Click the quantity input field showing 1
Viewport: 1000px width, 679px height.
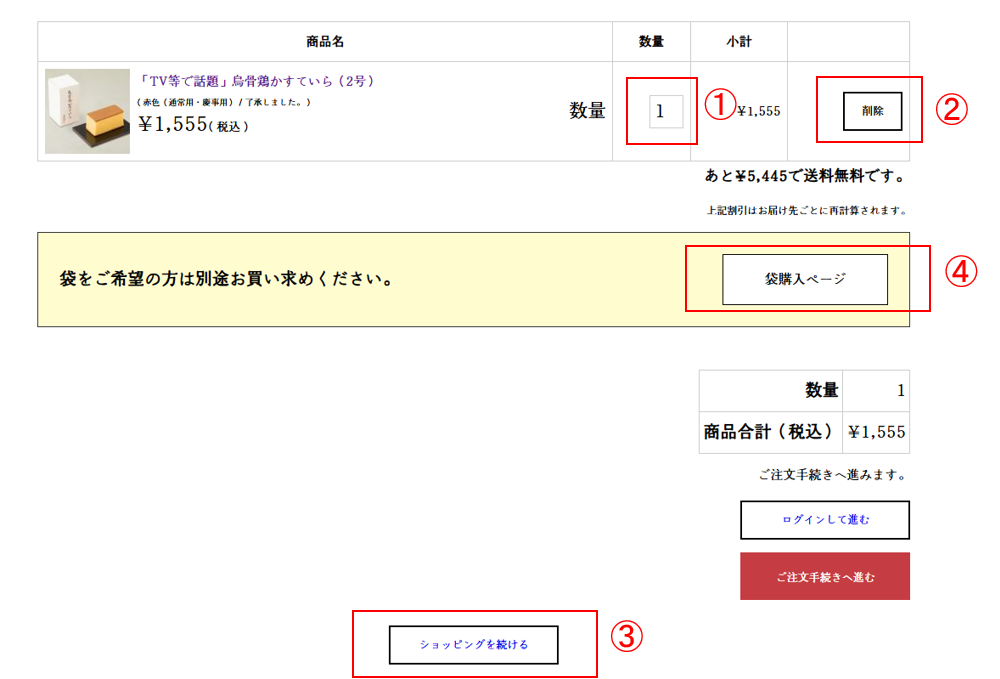666,112
